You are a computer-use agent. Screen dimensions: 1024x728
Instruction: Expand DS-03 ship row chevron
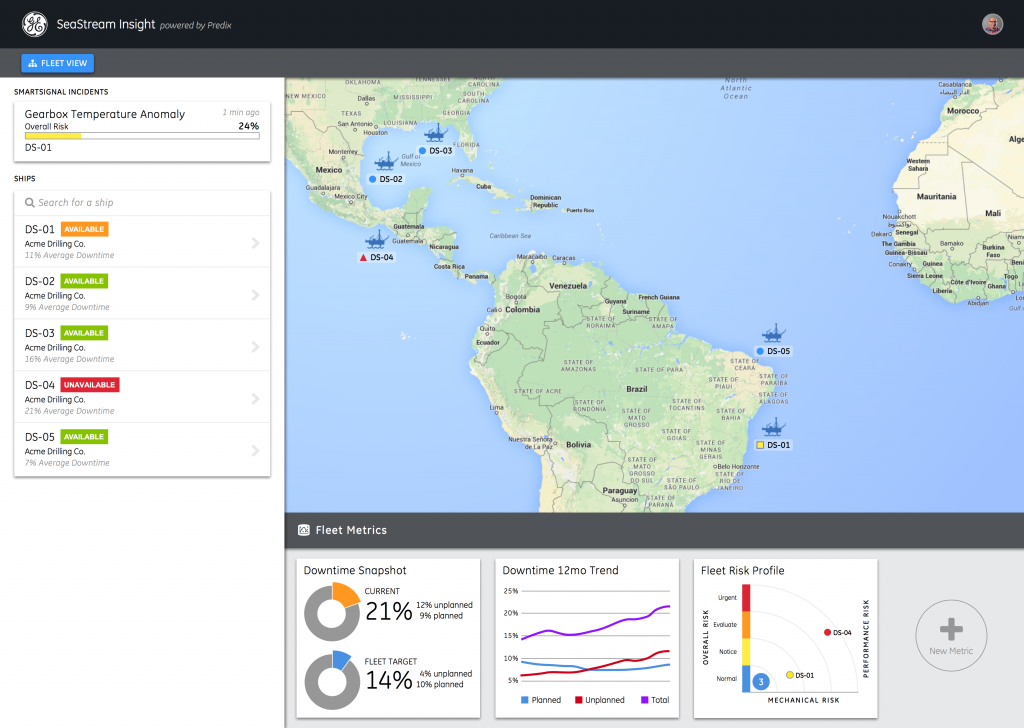tap(255, 347)
